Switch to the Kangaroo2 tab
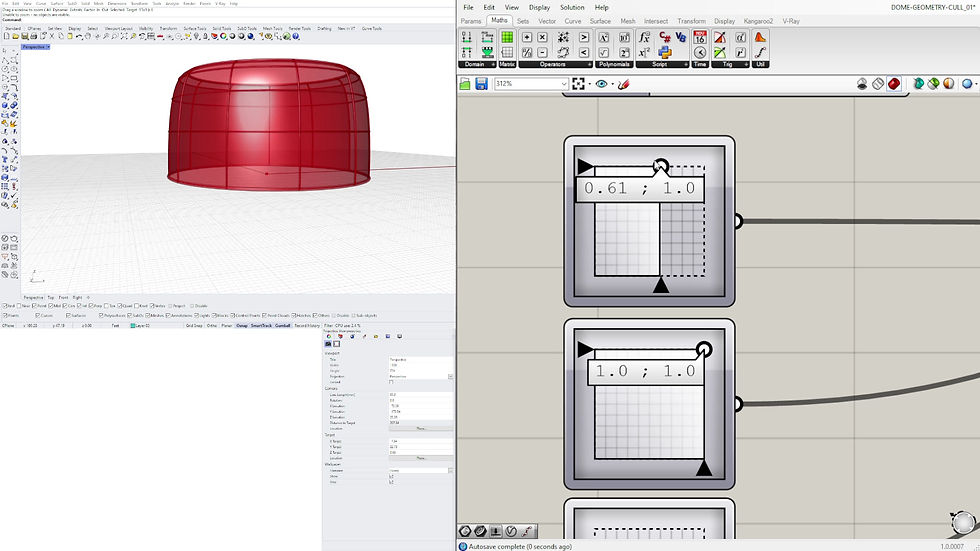Screen dimensions: 980x551 (x=758, y=21)
